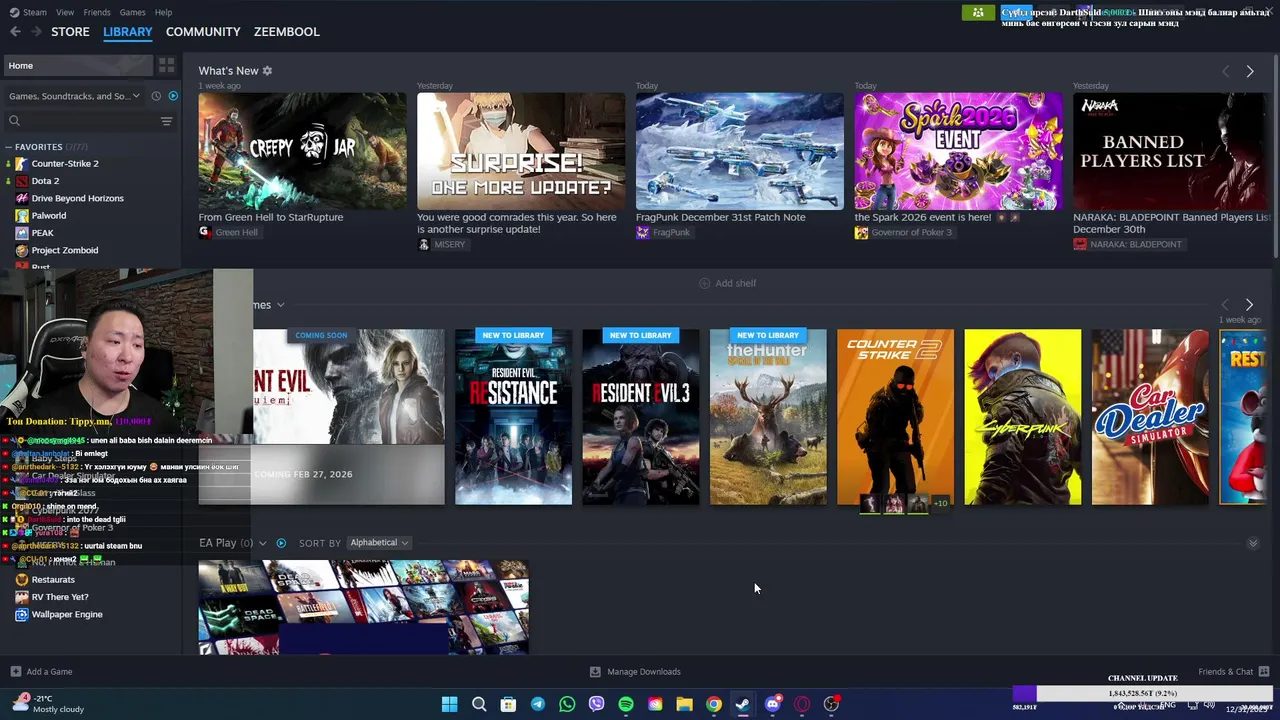
Task: Show next recent games shelf arrow
Action: tap(1249, 304)
